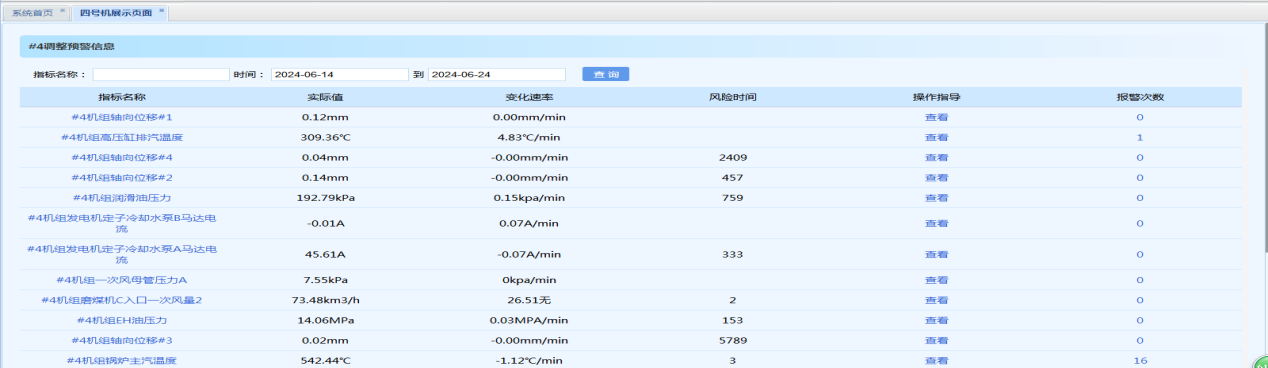Click 查看 for 定子冷却水泵A马达电流 row
This screenshot has width=1268, height=368.
[936, 254]
